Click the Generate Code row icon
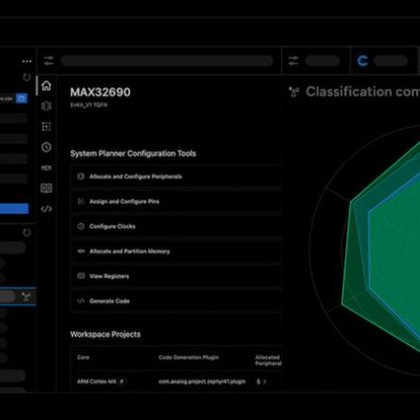 tap(81, 301)
